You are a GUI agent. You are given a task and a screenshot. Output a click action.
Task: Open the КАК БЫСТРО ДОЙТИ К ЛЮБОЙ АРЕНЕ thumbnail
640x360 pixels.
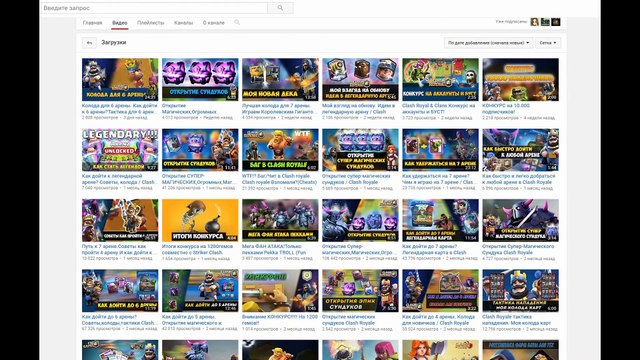coord(520,150)
